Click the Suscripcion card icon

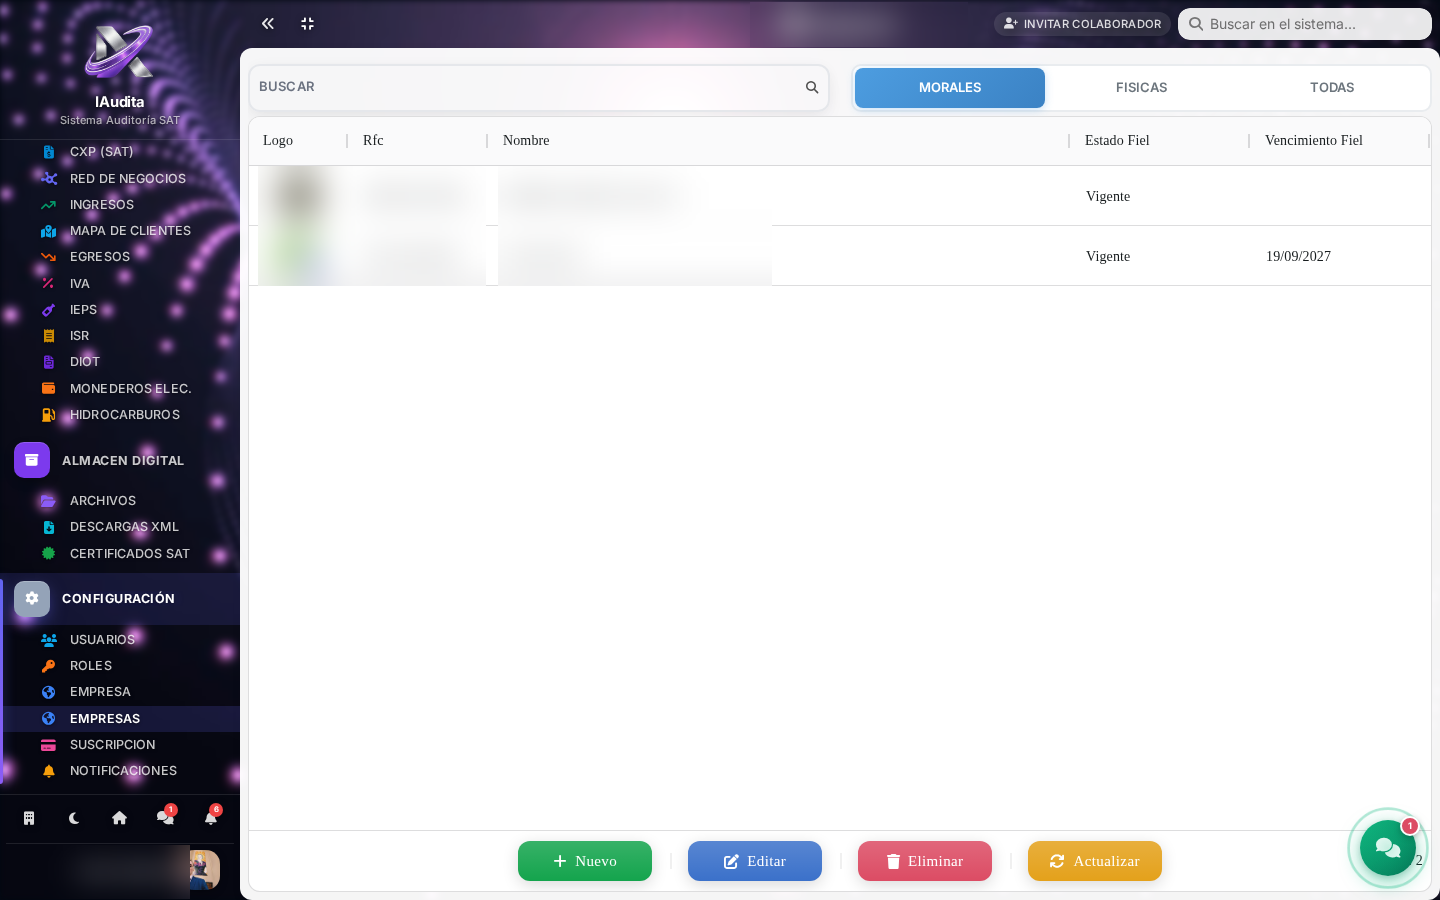48,745
